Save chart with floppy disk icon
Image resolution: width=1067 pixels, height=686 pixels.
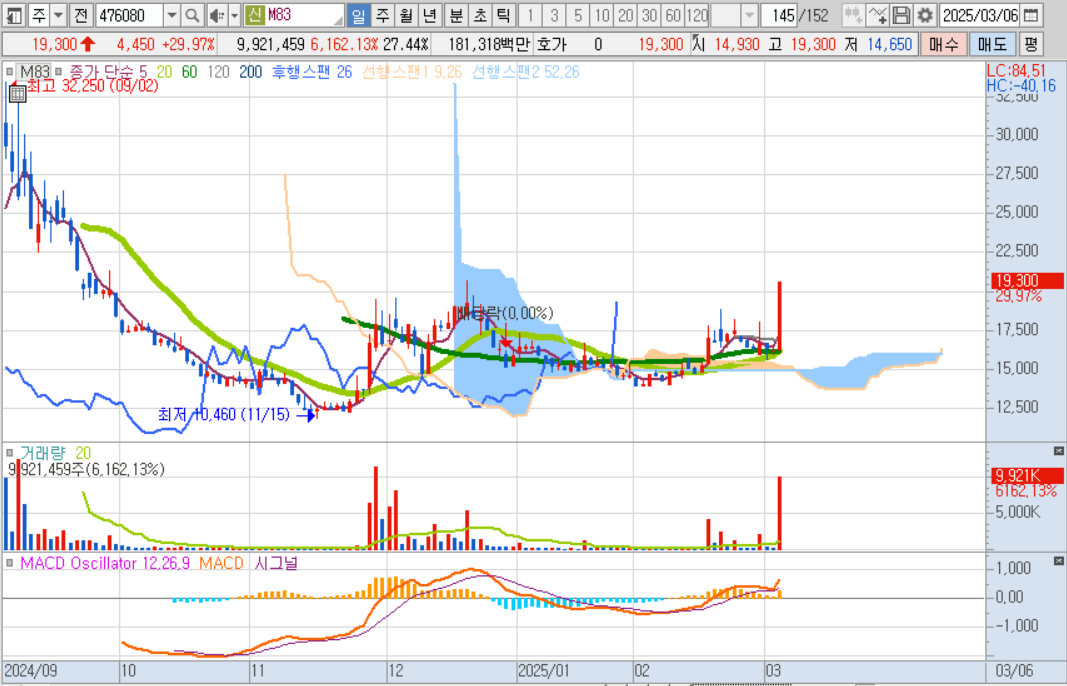pos(901,15)
